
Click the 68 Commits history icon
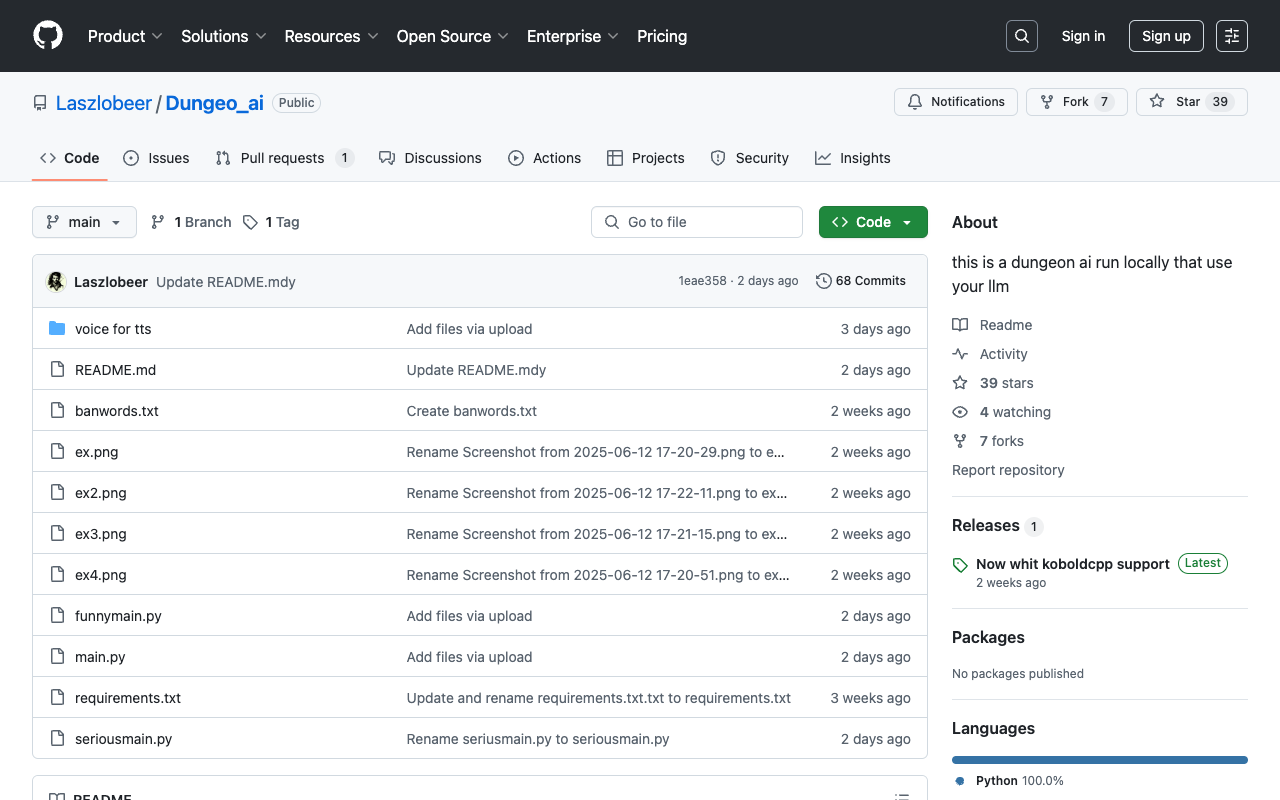pyautogui.click(x=824, y=281)
